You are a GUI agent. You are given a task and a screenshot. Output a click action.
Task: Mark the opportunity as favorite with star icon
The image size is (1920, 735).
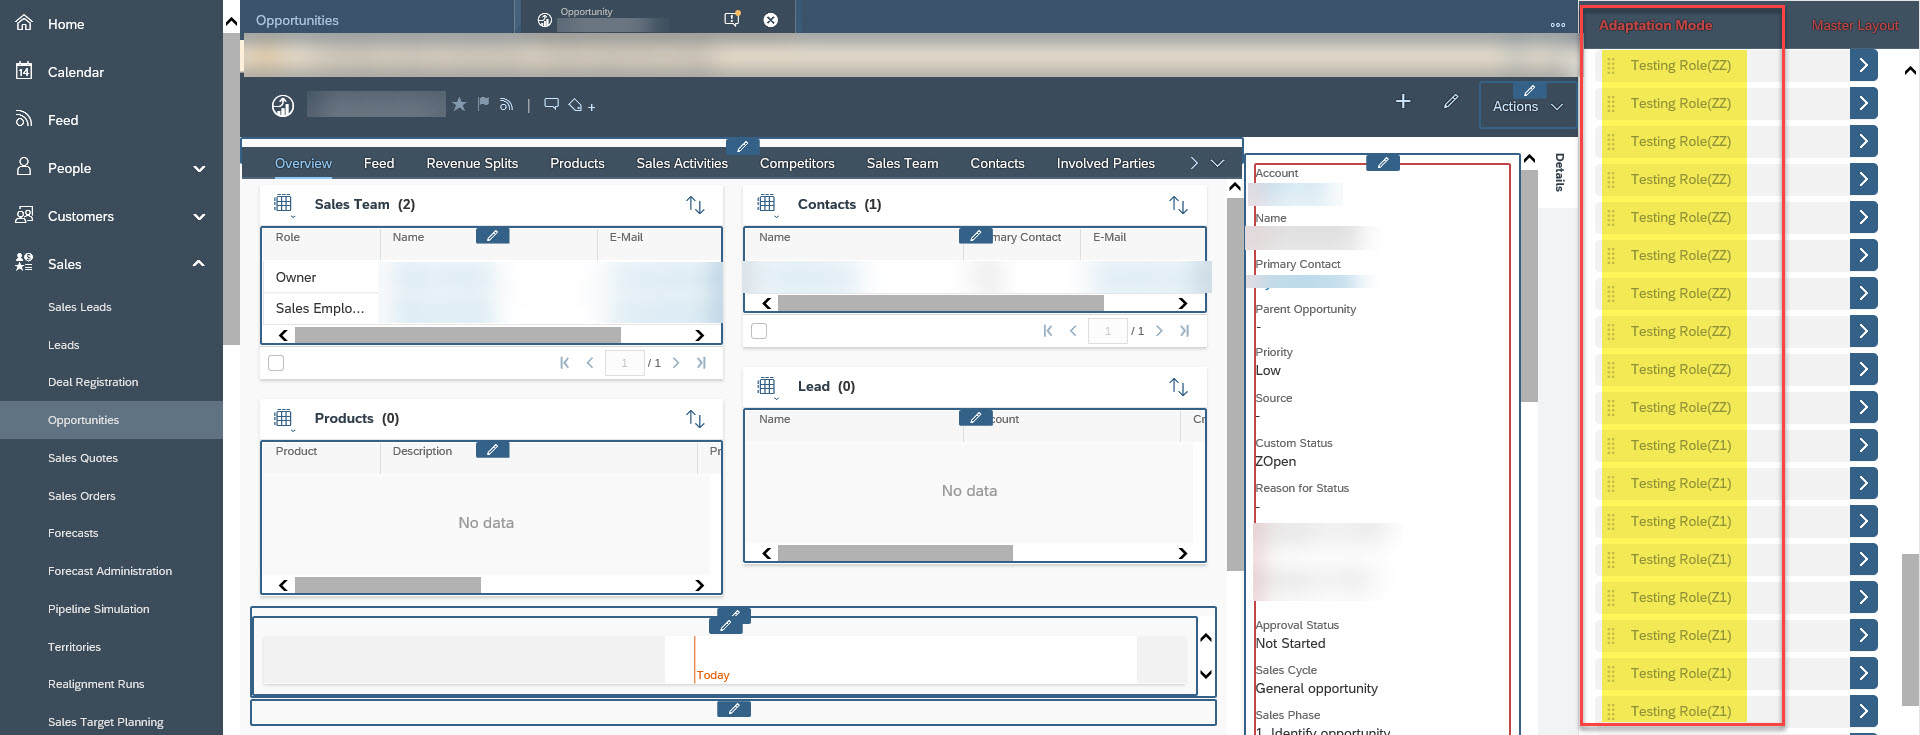point(459,104)
